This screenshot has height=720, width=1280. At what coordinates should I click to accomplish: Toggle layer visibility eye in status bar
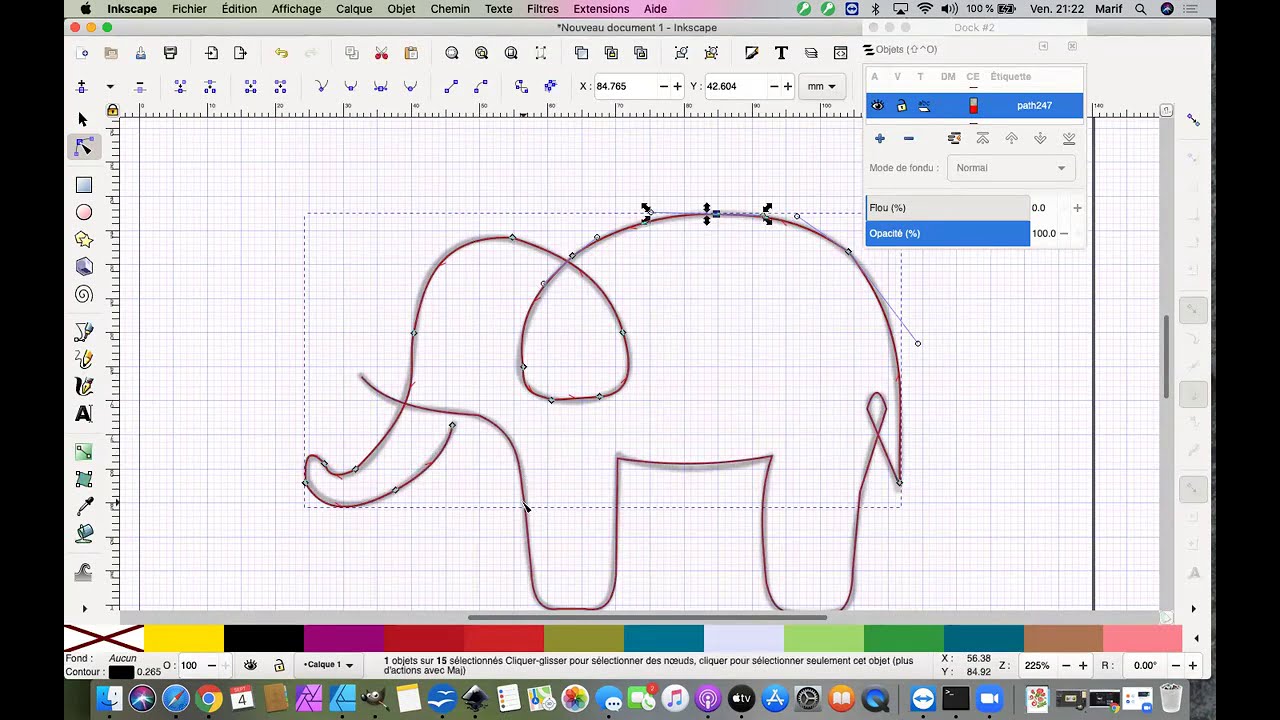pyautogui.click(x=250, y=665)
